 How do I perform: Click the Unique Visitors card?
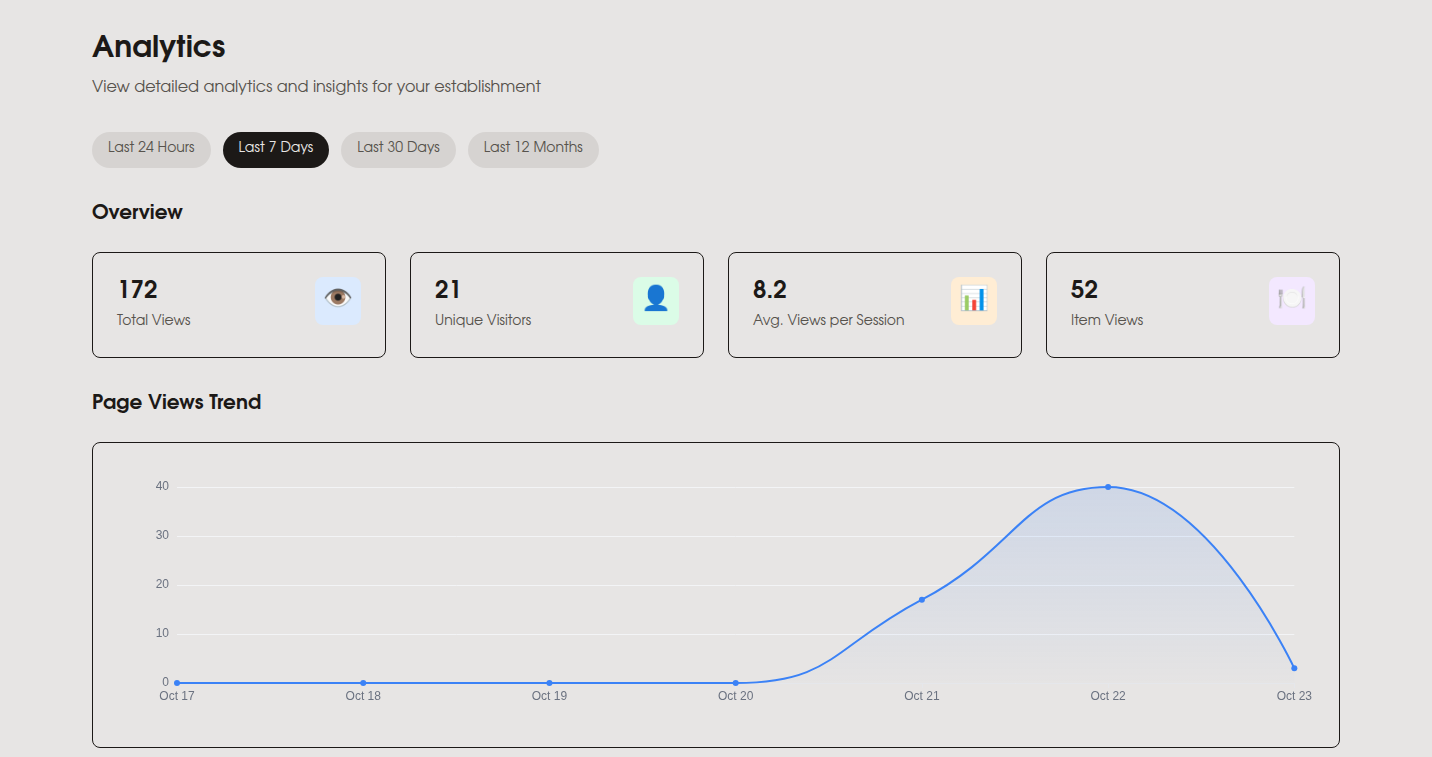556,304
